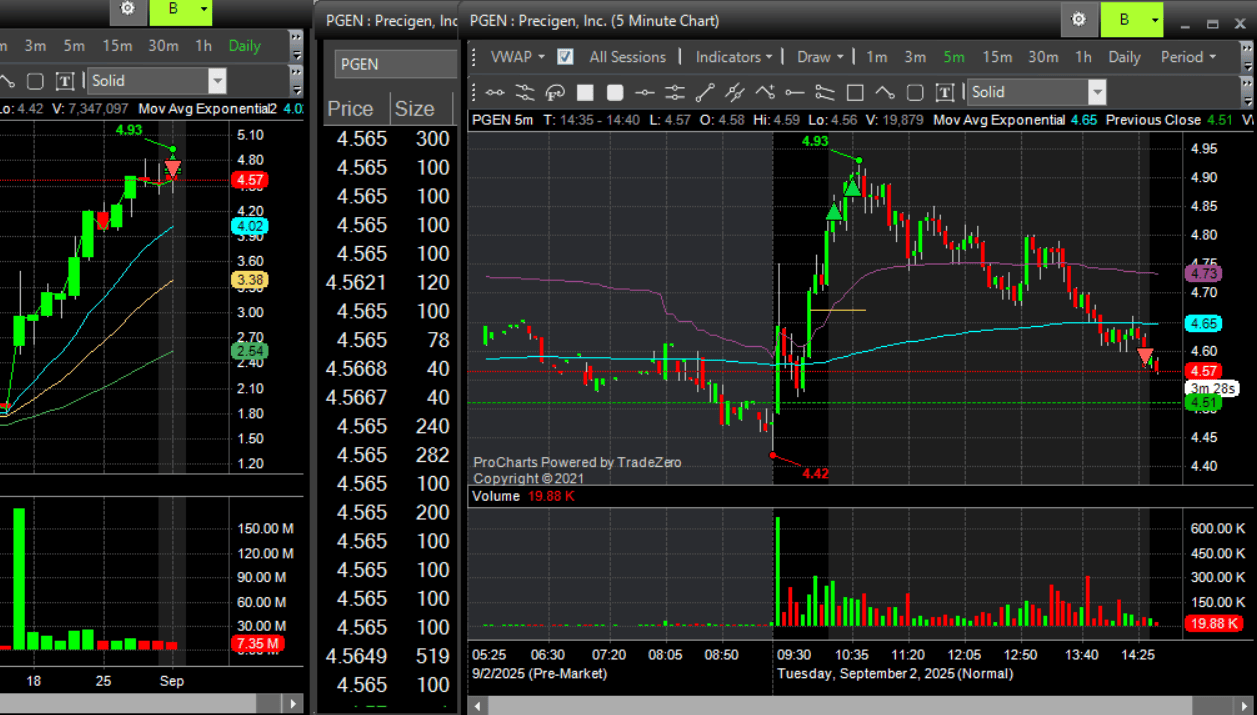Screen dimensions: 1257x715
Task: Select the Fibonacci retracement drawing tool
Action: pyautogui.click(x=555, y=93)
